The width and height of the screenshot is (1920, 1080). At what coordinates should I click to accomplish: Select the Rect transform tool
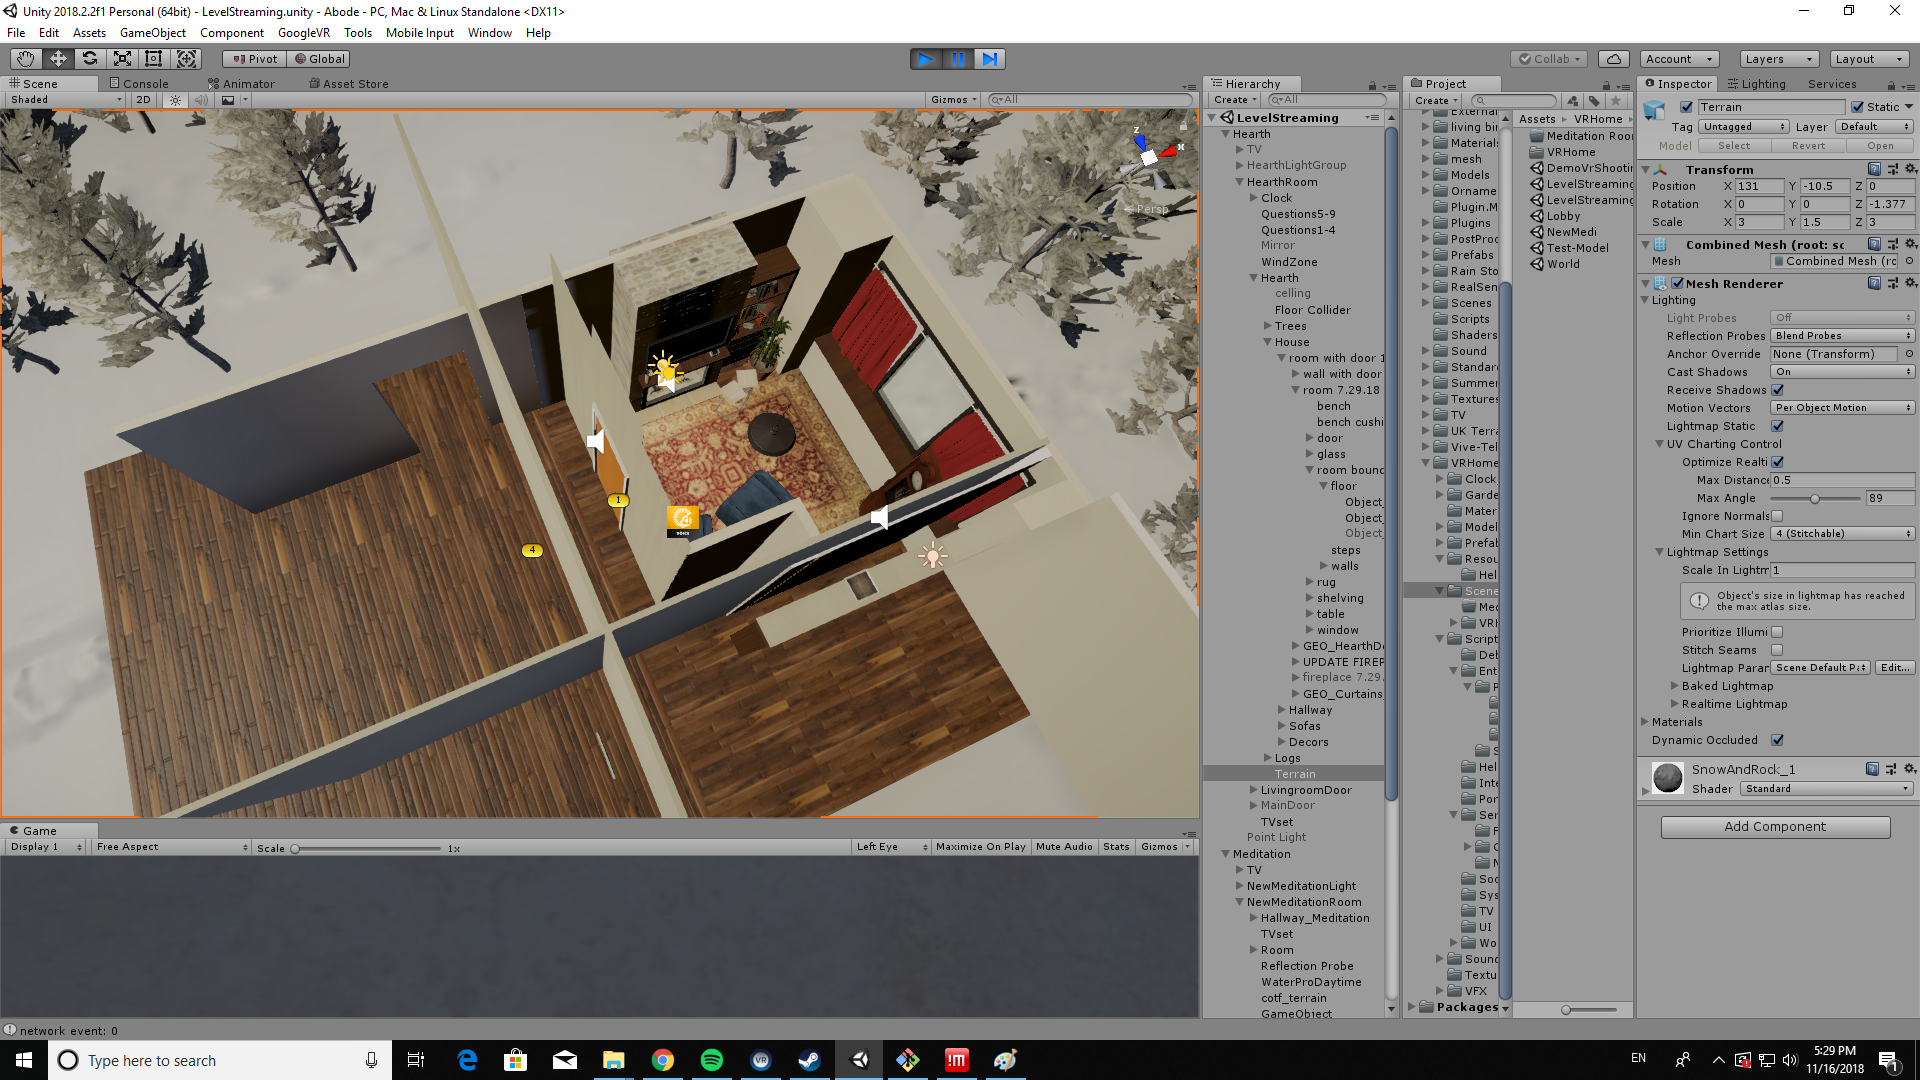pyautogui.click(x=154, y=59)
